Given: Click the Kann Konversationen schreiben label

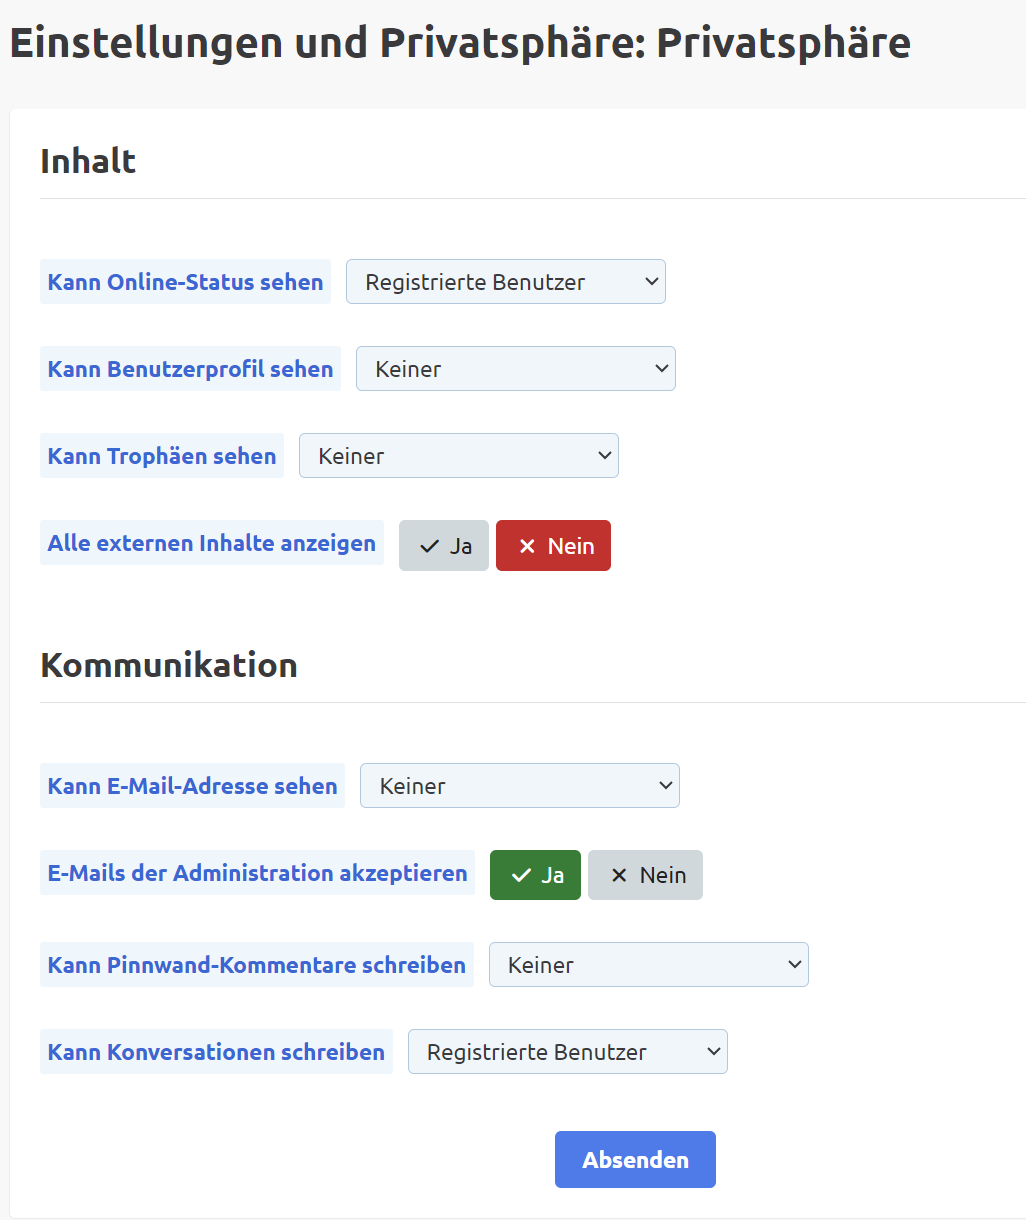Looking at the screenshot, I should click(x=216, y=1052).
